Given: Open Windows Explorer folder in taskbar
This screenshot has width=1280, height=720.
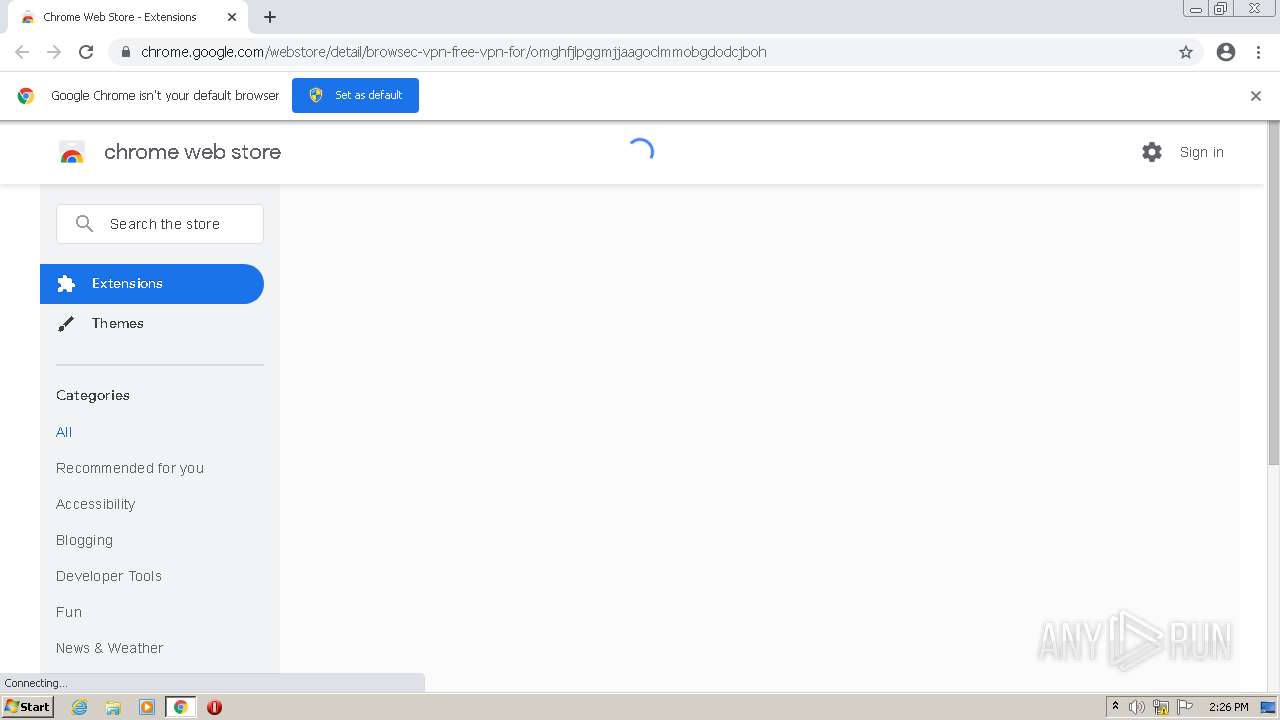Looking at the screenshot, I should 113,707.
